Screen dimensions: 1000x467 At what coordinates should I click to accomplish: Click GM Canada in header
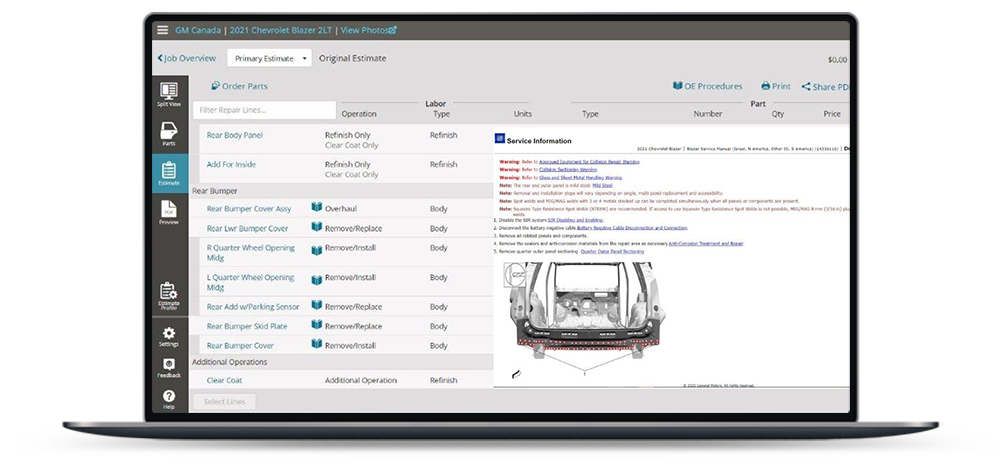pyautogui.click(x=198, y=30)
